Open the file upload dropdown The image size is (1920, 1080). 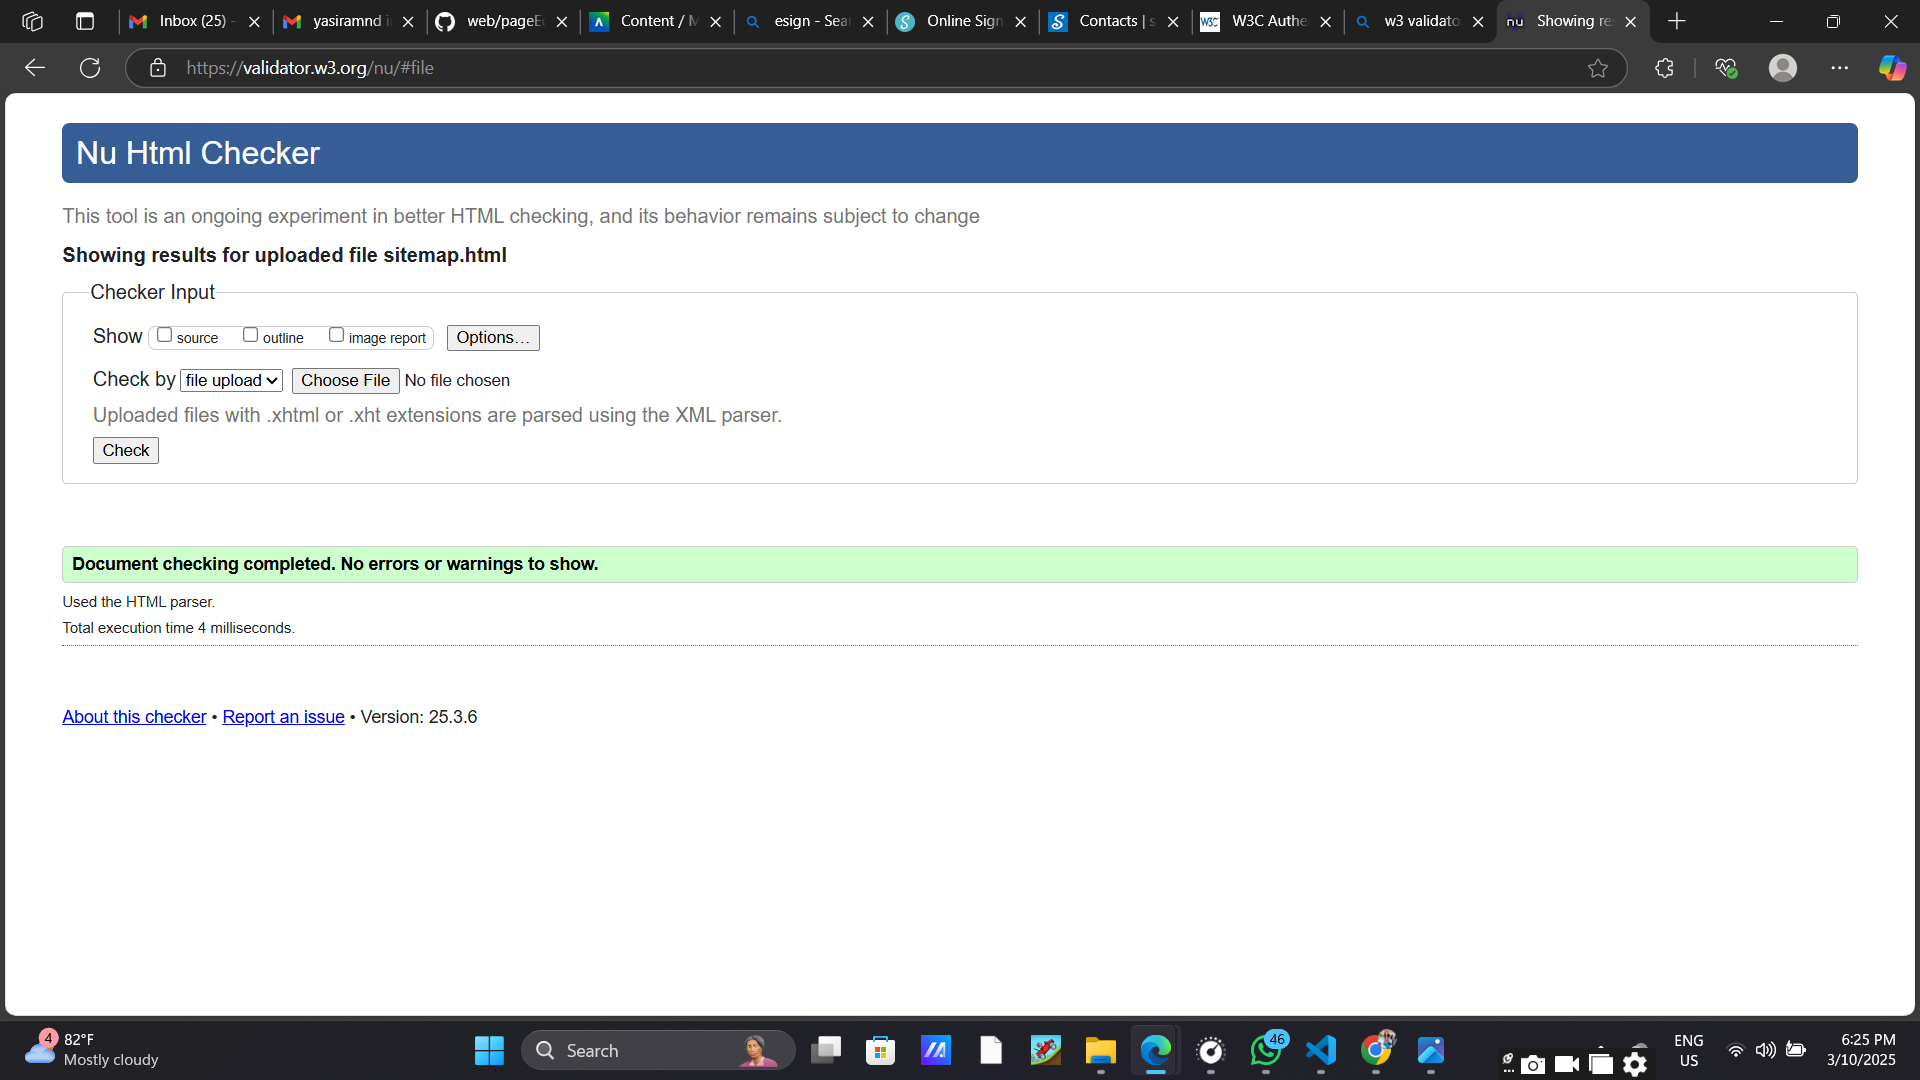coord(231,381)
